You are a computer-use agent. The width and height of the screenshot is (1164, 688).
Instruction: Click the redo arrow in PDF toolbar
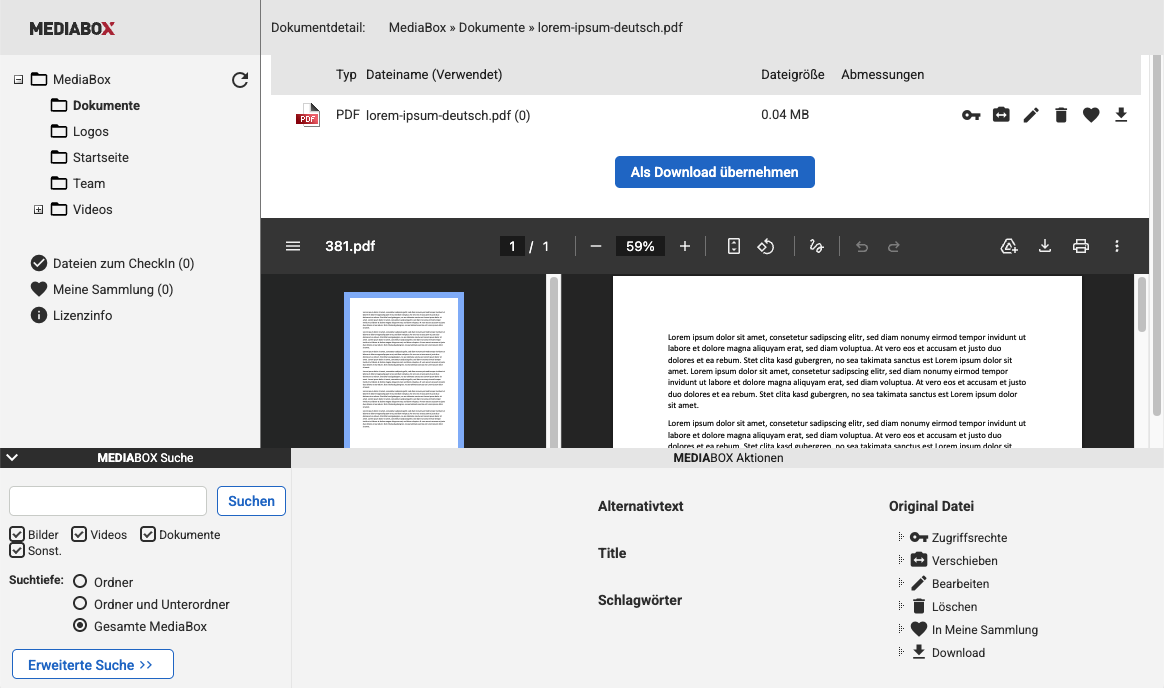(x=894, y=246)
